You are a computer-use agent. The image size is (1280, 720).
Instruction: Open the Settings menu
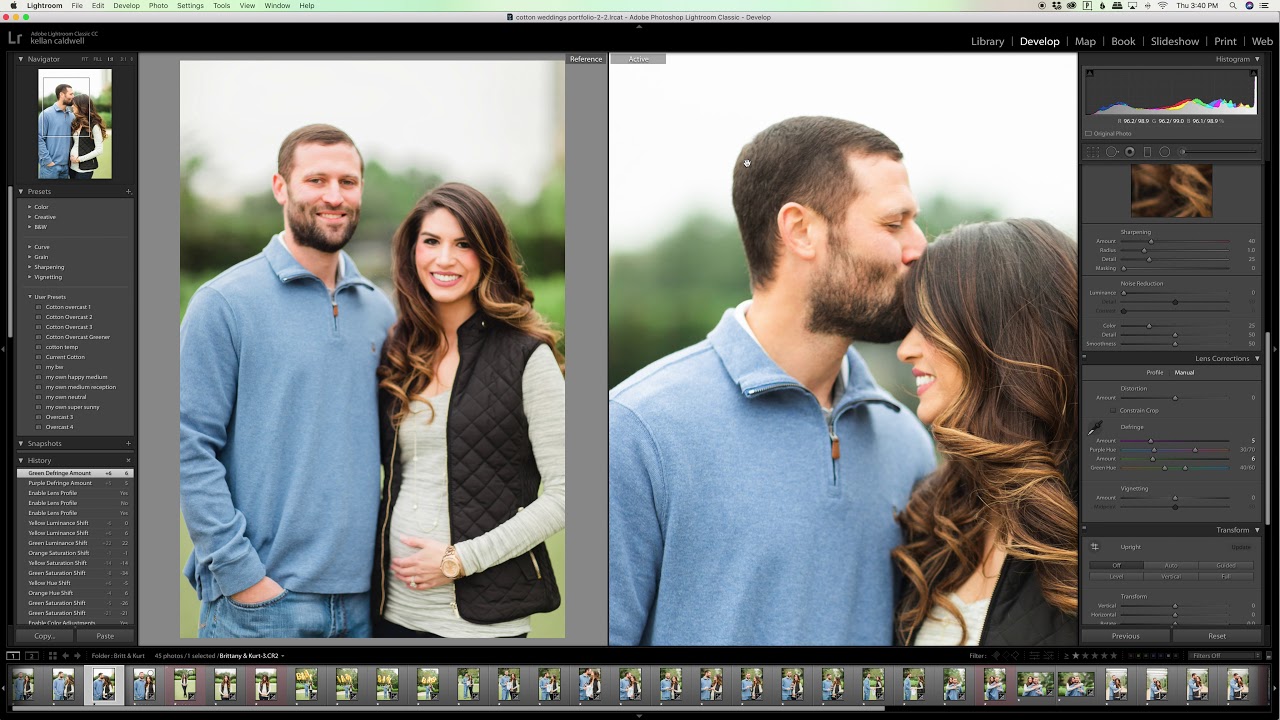[x=190, y=5]
